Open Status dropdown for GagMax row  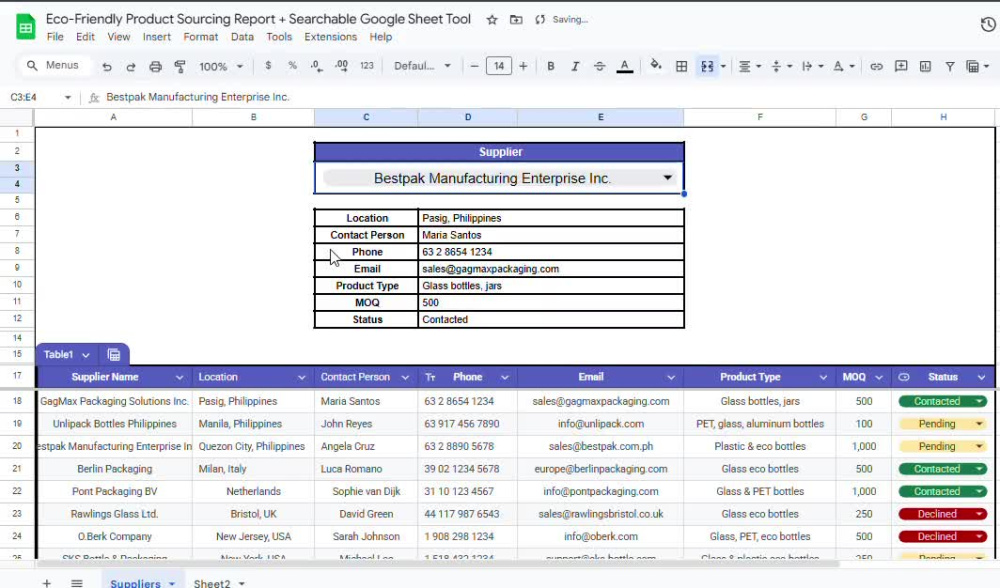tap(979, 401)
